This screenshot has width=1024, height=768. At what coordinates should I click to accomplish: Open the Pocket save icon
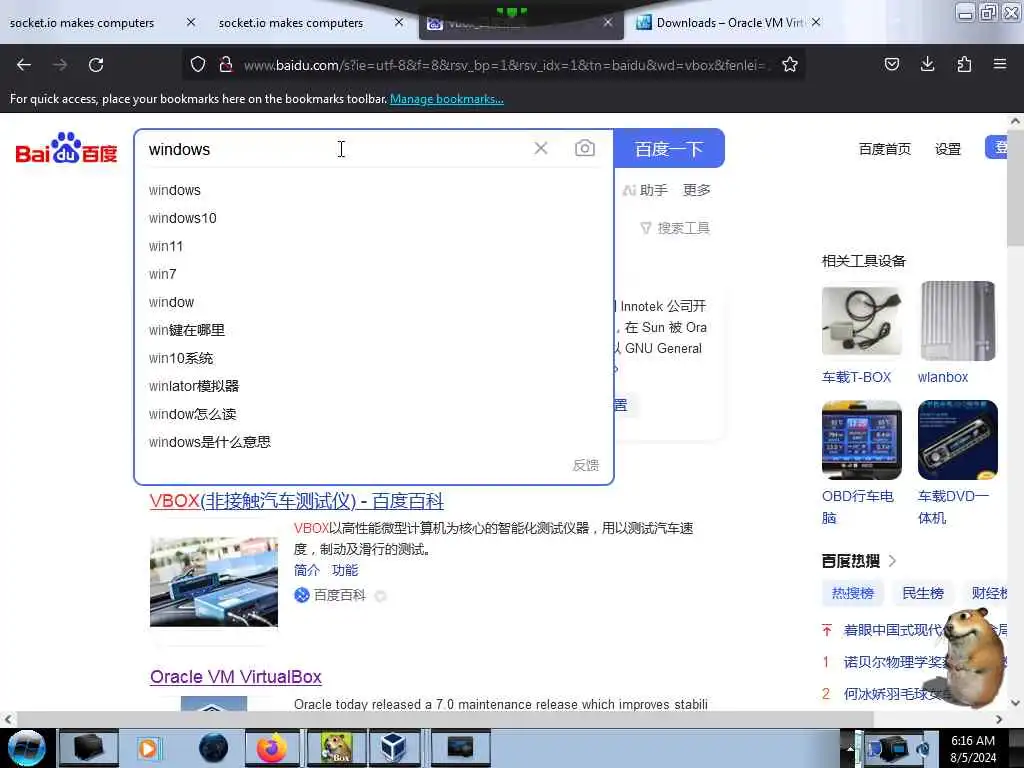(891, 64)
